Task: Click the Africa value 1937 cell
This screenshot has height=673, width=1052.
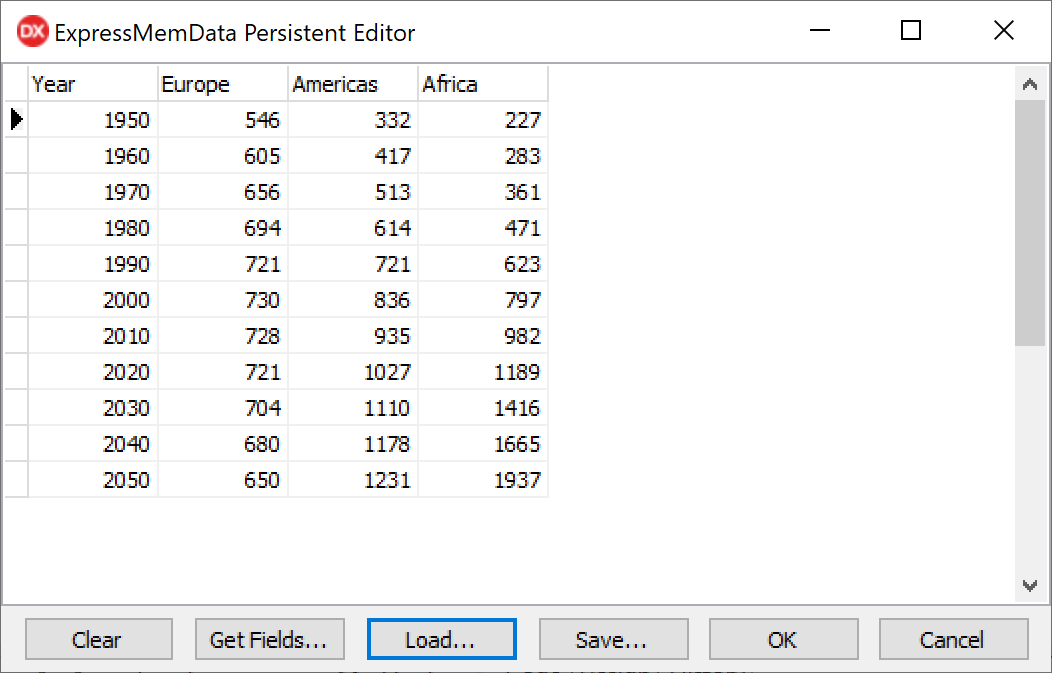Action: [483, 480]
